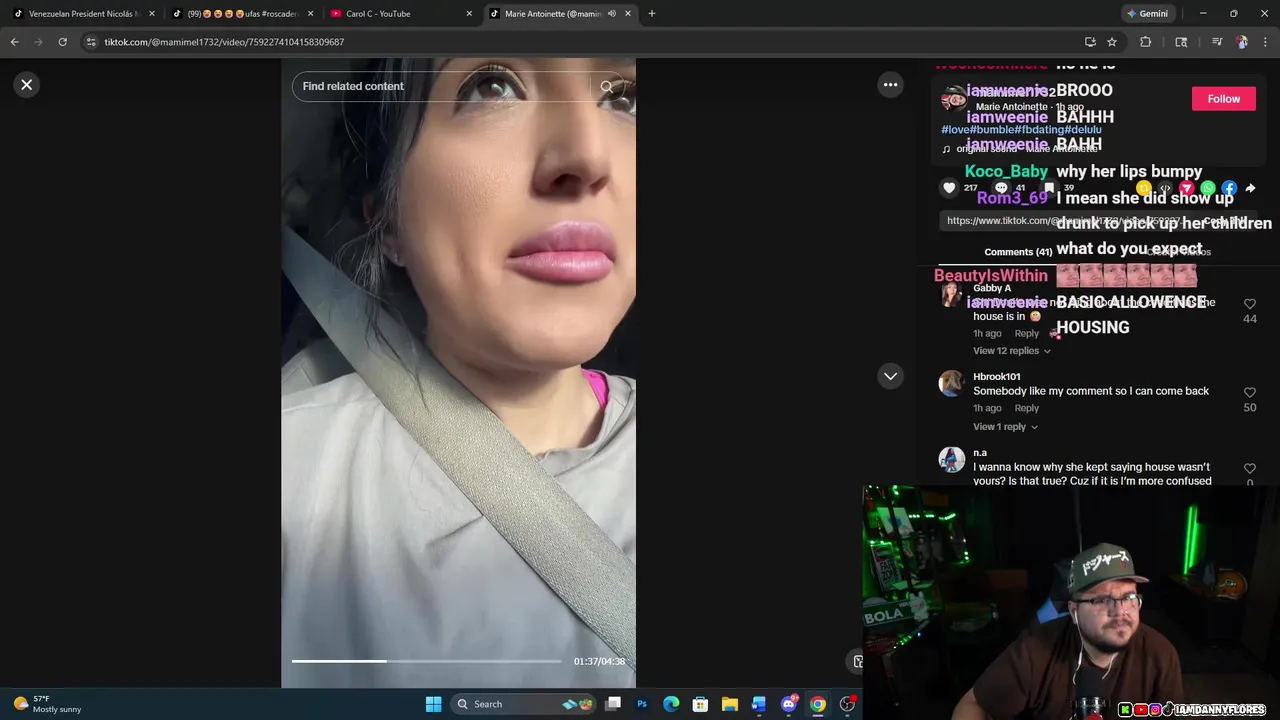The image size is (1280, 720).
Task: Click the tiktok.com address bar
Action: [580, 42]
